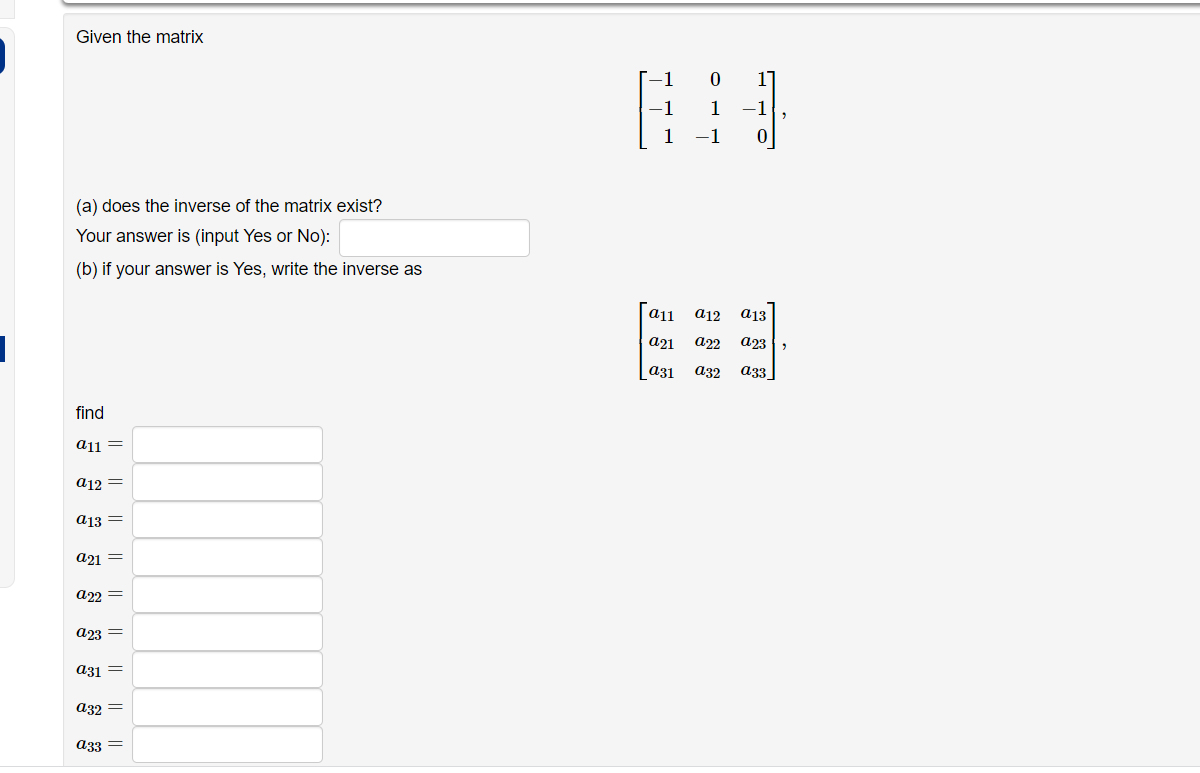Click part (b) instruction text

[250, 268]
